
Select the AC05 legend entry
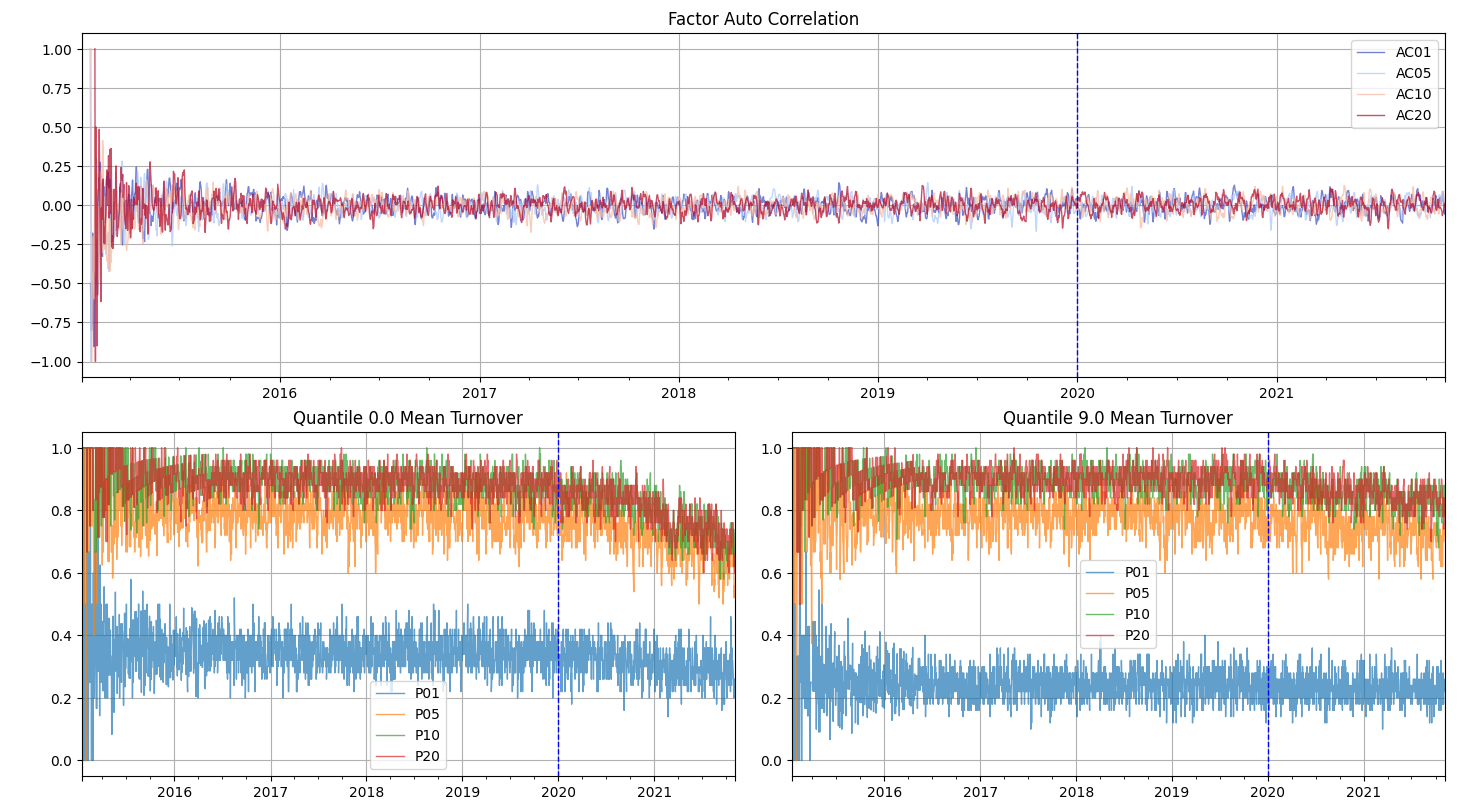click(1394, 73)
